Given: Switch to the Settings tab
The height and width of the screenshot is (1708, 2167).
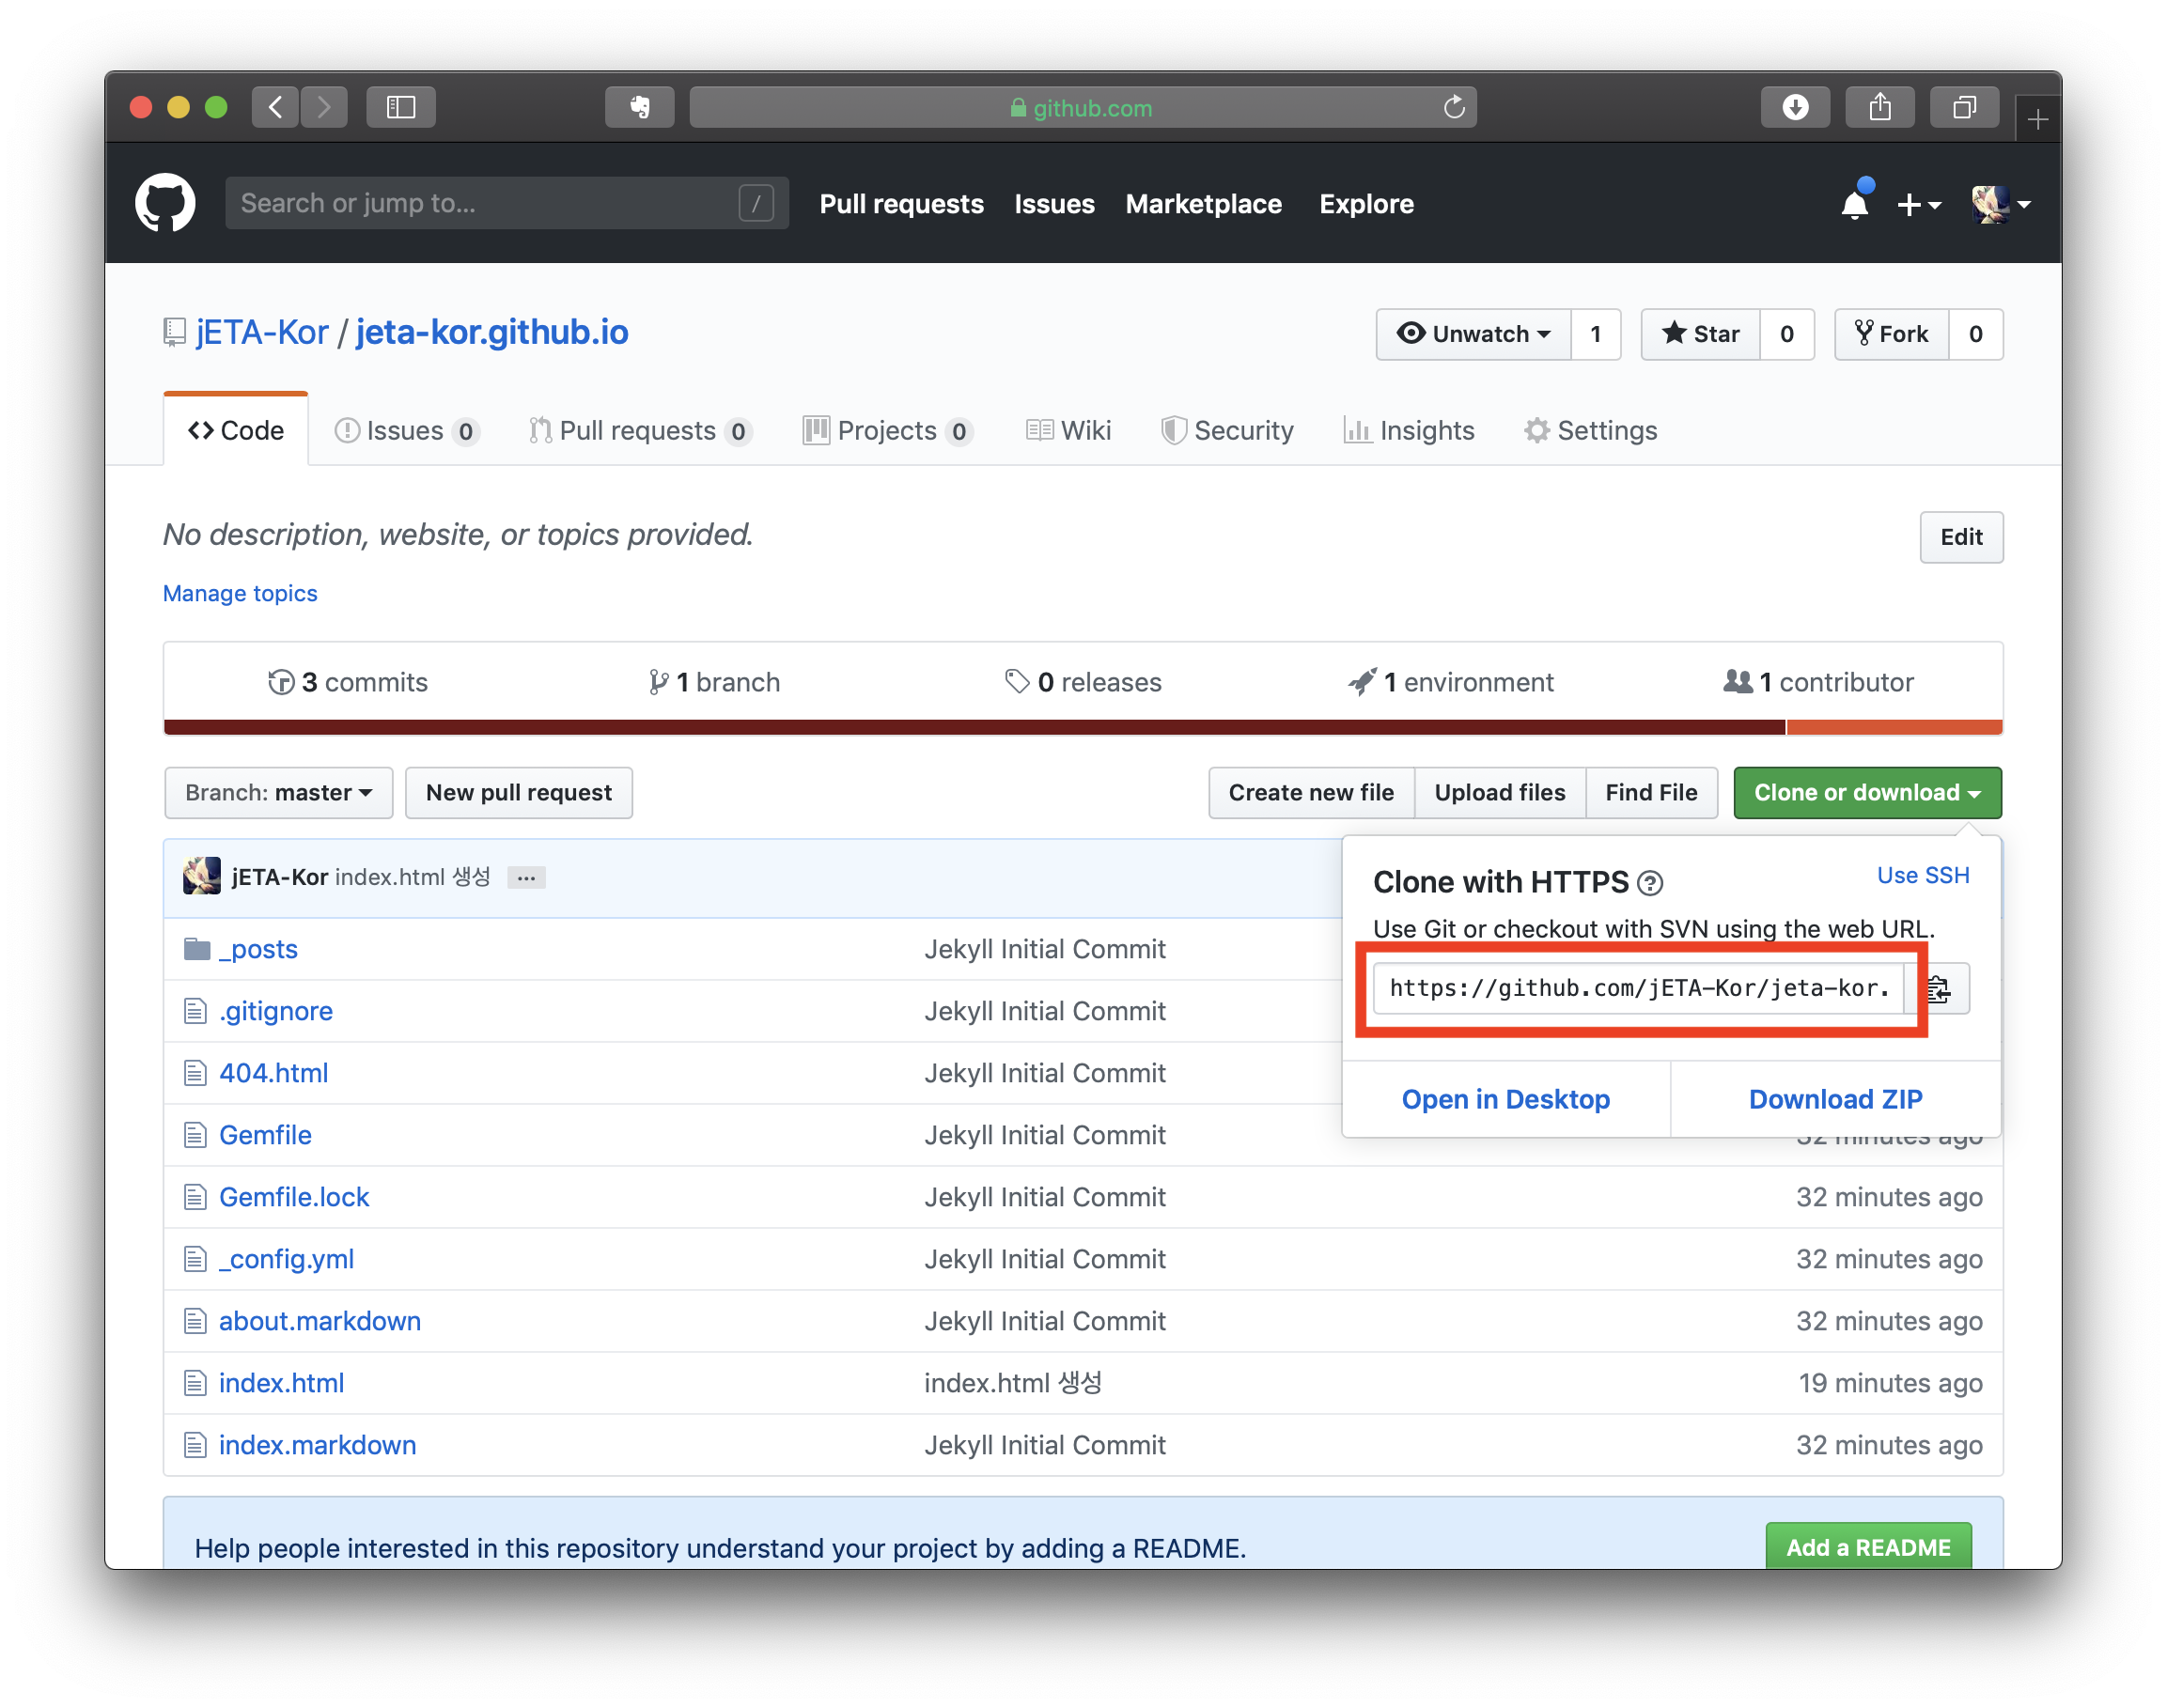Looking at the screenshot, I should pyautogui.click(x=1591, y=431).
